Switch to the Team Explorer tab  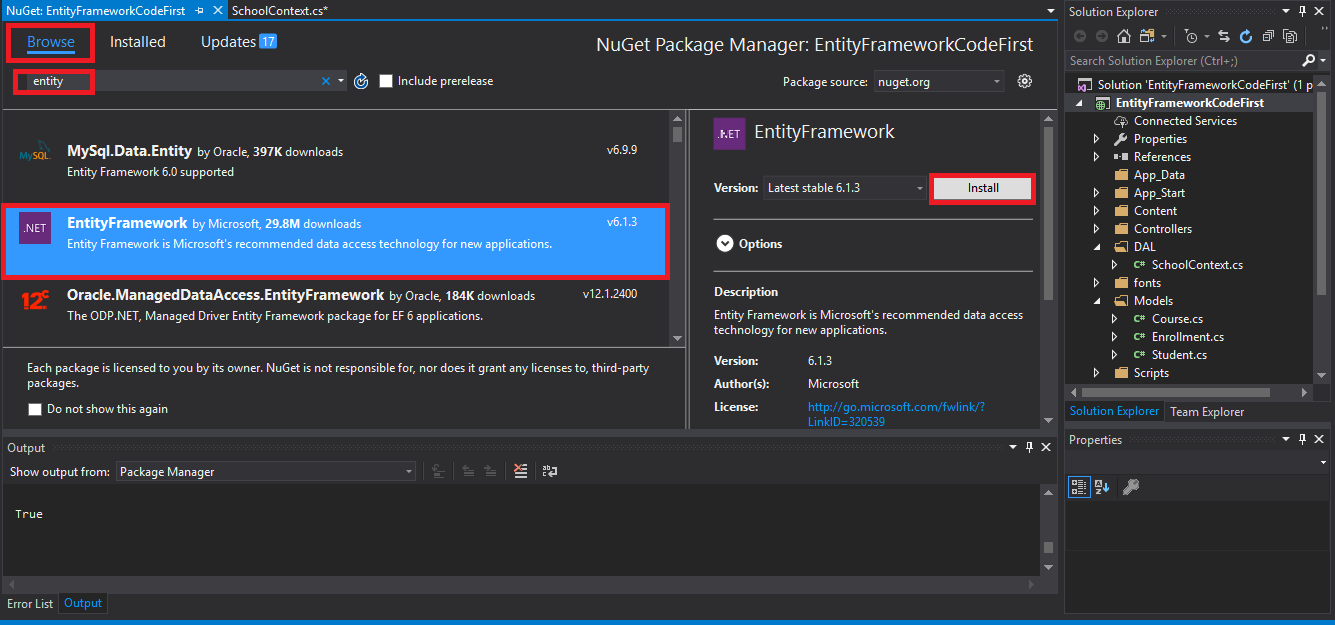coord(1207,412)
